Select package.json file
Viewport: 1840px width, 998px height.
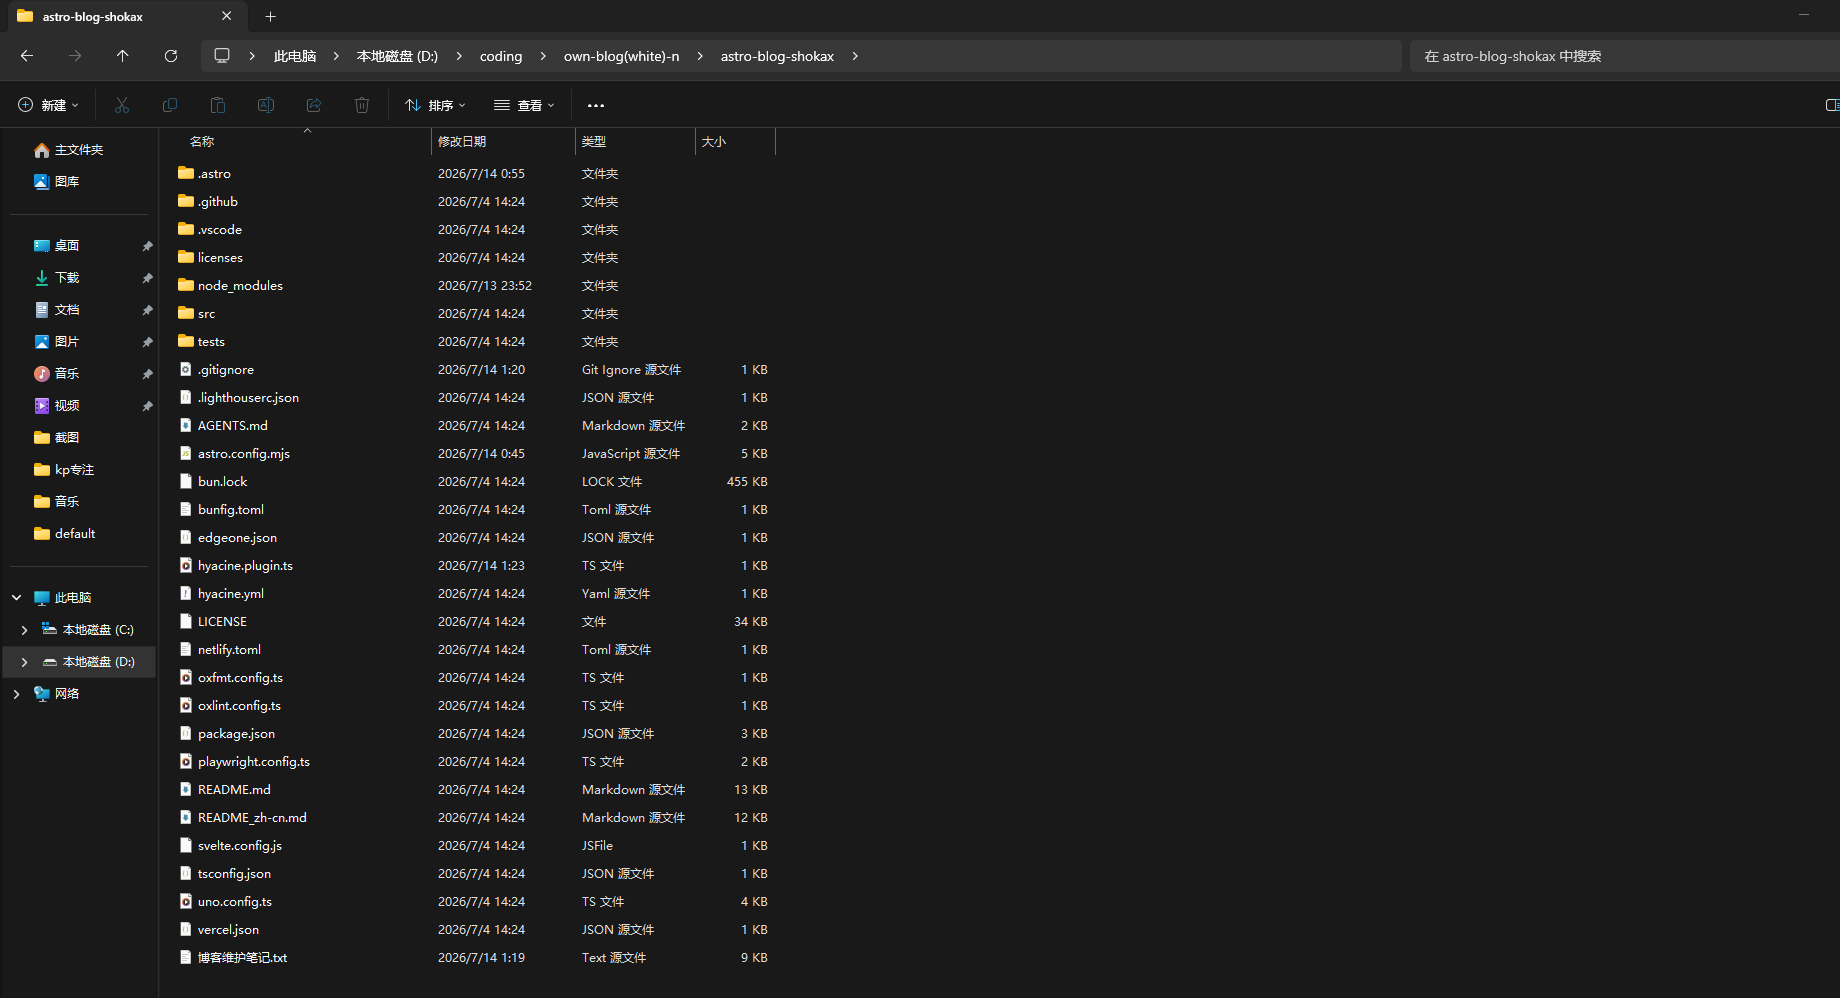226,734
